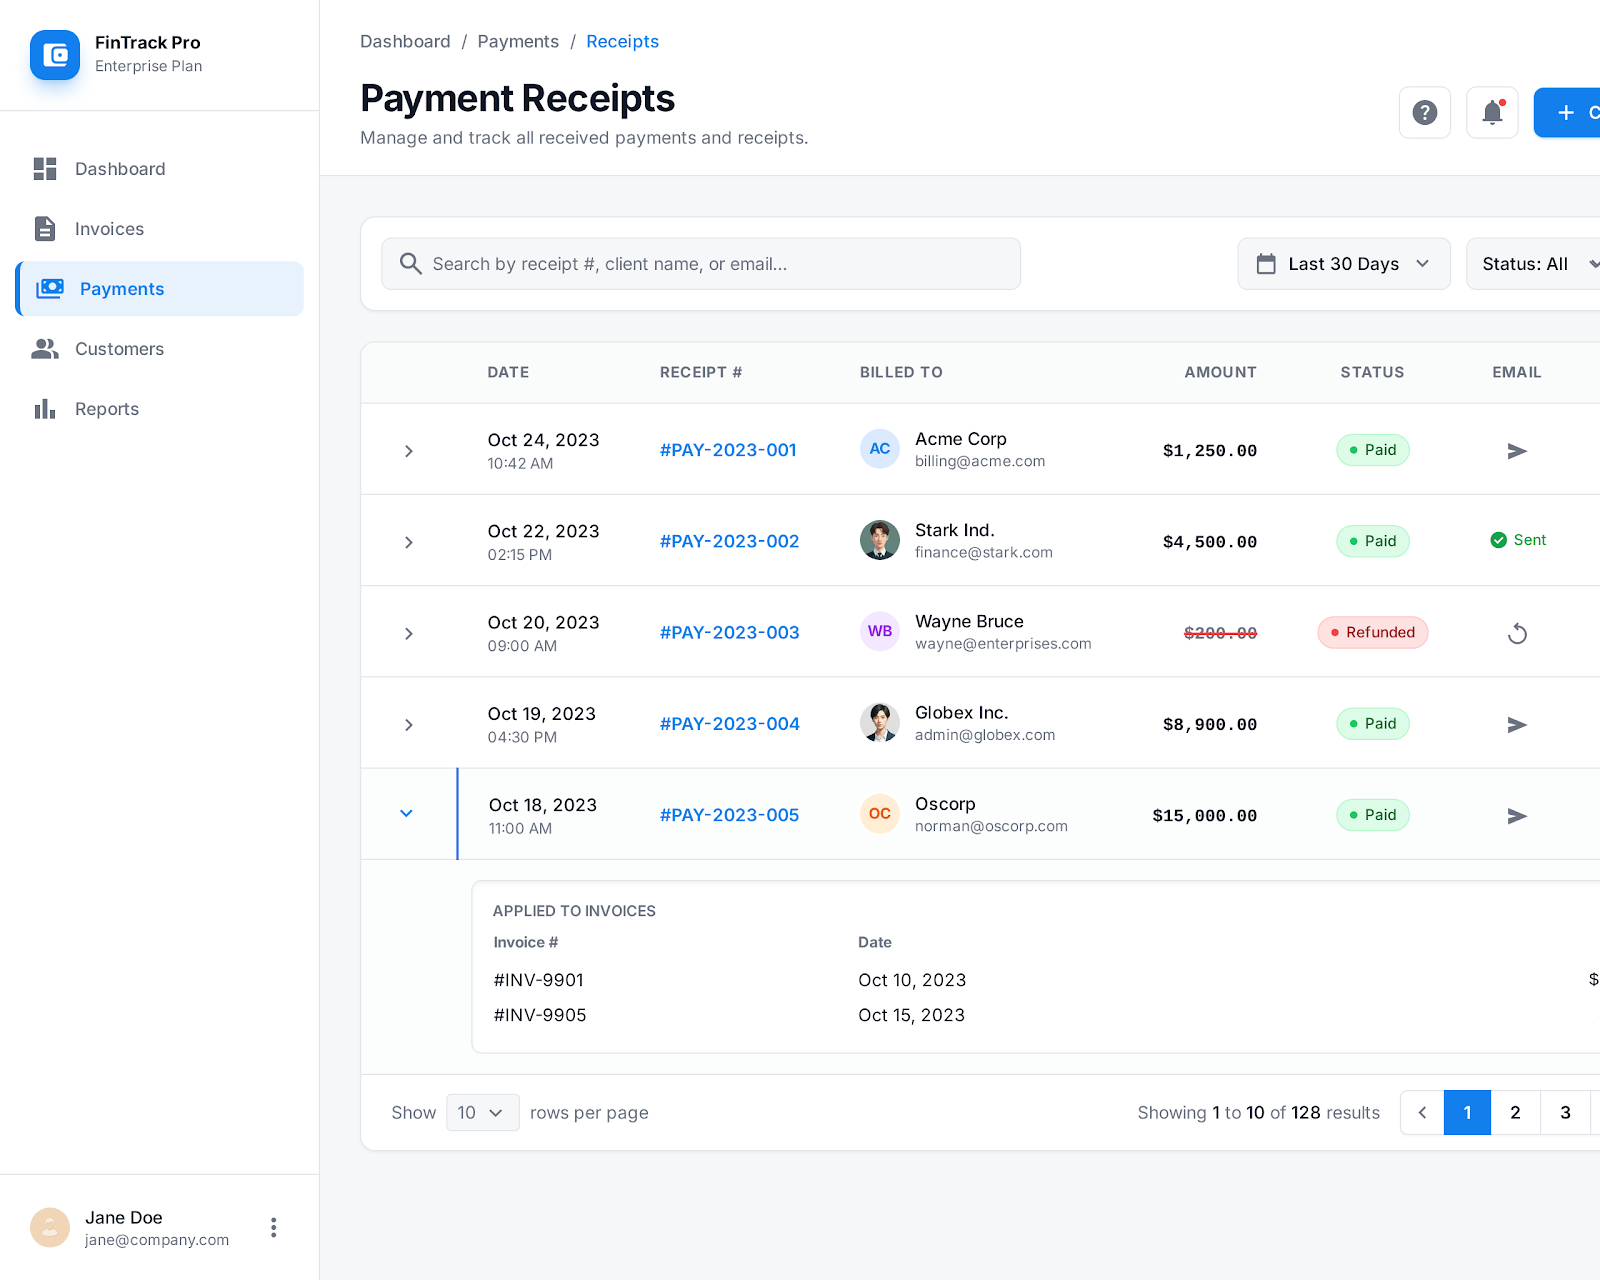Expand the Acme Corp receipt row
The width and height of the screenshot is (1600, 1280).
(x=408, y=451)
